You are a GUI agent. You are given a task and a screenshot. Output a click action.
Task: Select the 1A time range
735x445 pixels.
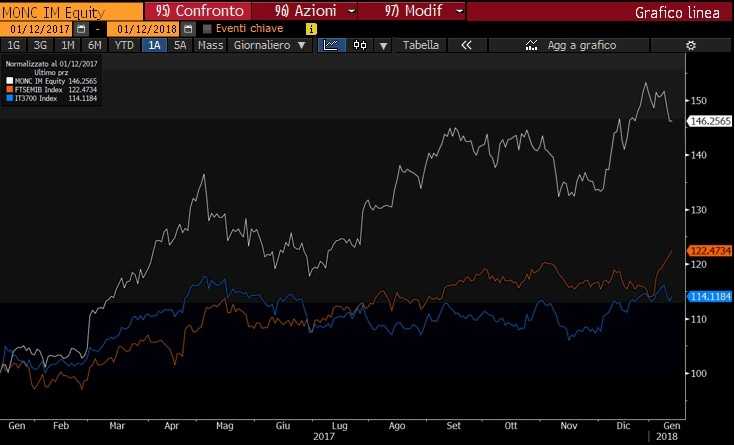154,45
